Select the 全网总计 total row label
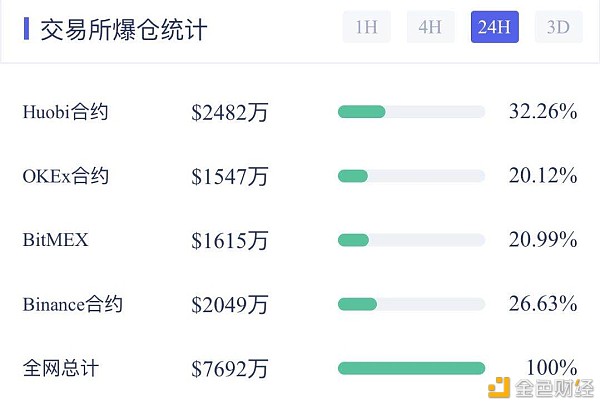The height and width of the screenshot is (404, 600). coord(60,368)
